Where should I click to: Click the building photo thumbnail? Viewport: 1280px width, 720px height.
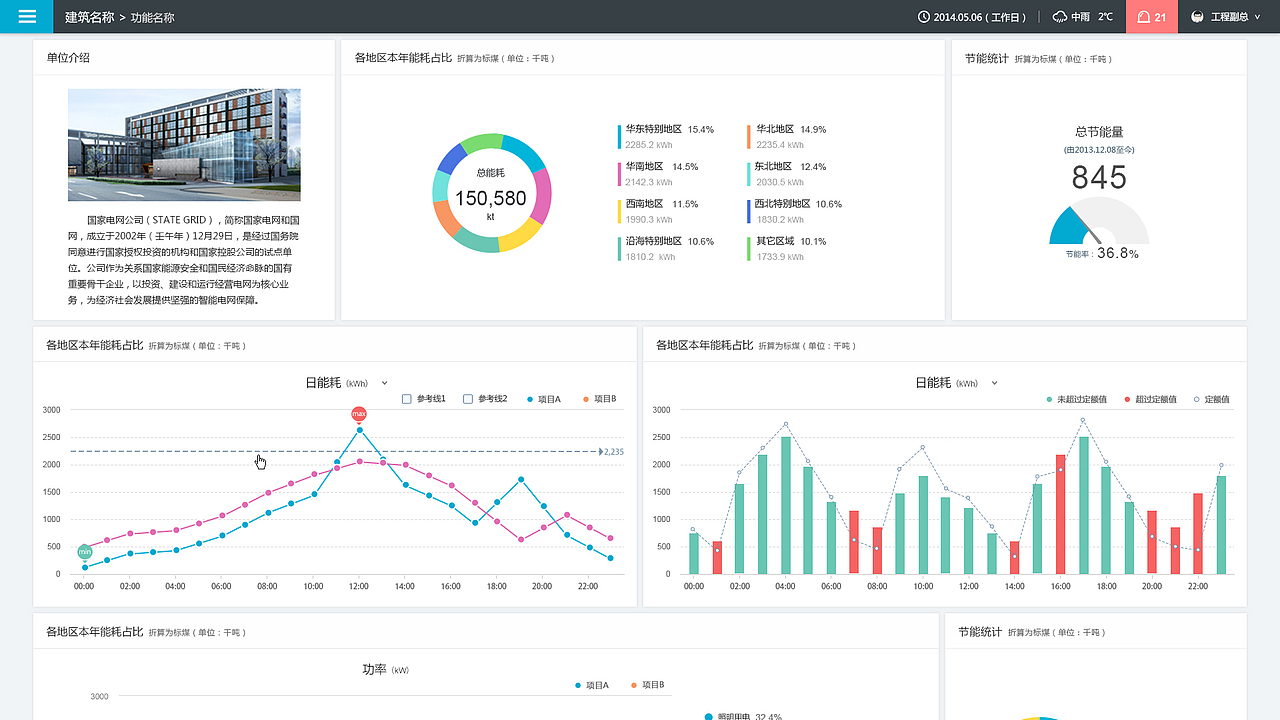coord(184,145)
